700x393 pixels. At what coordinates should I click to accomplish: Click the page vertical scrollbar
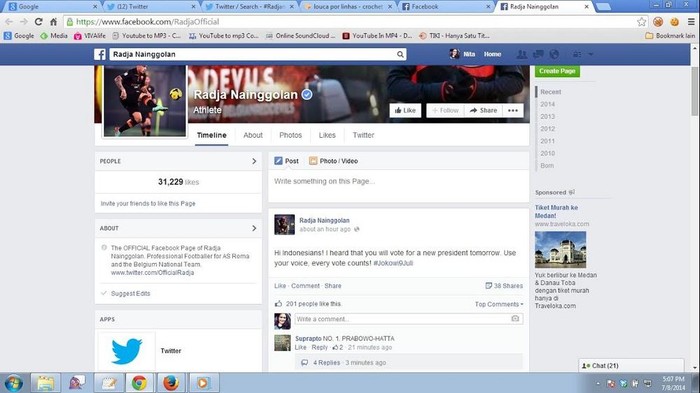pyautogui.click(x=695, y=91)
